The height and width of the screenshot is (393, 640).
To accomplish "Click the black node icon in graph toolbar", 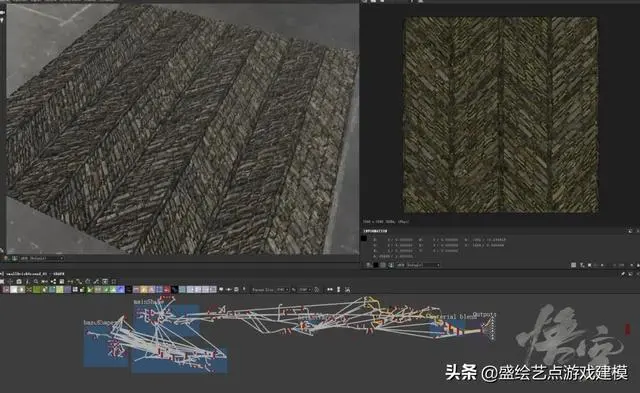I will pos(129,290).
